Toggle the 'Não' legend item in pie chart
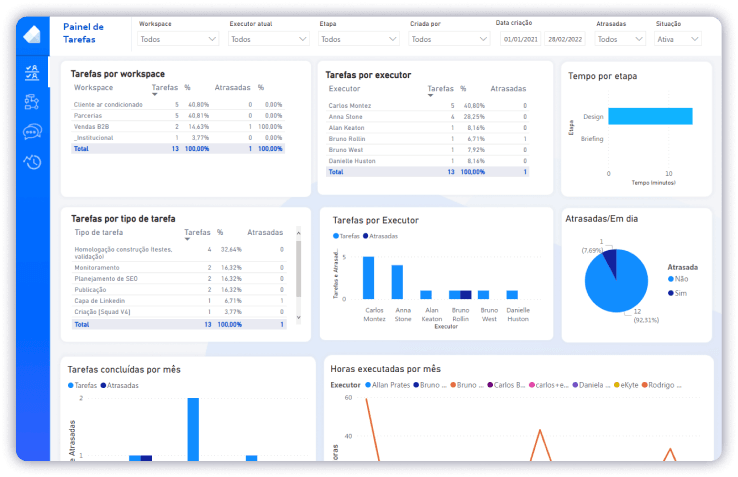738x477 pixels. point(683,280)
